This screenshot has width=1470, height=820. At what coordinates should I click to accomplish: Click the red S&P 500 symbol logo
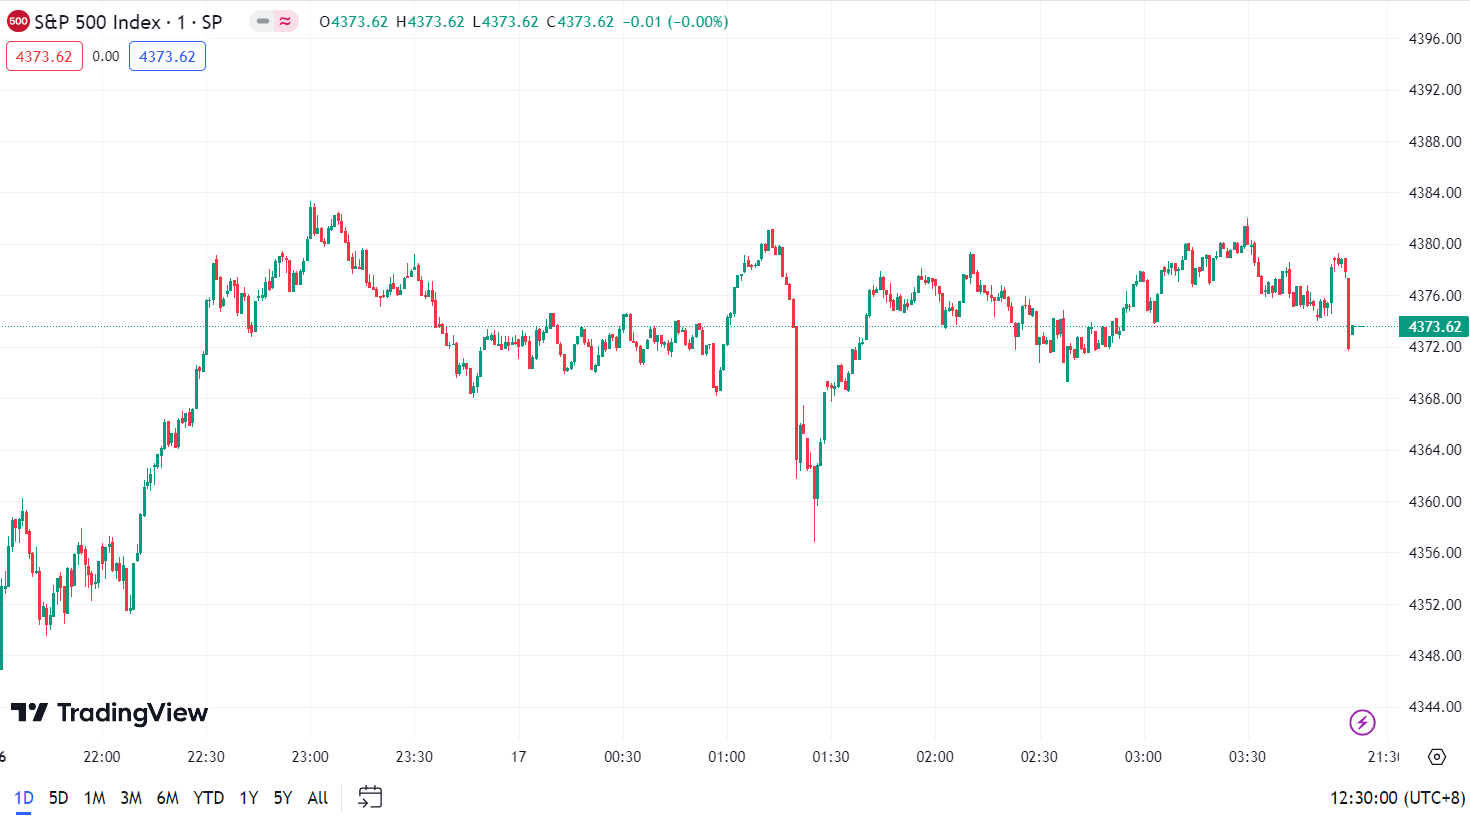coord(18,22)
